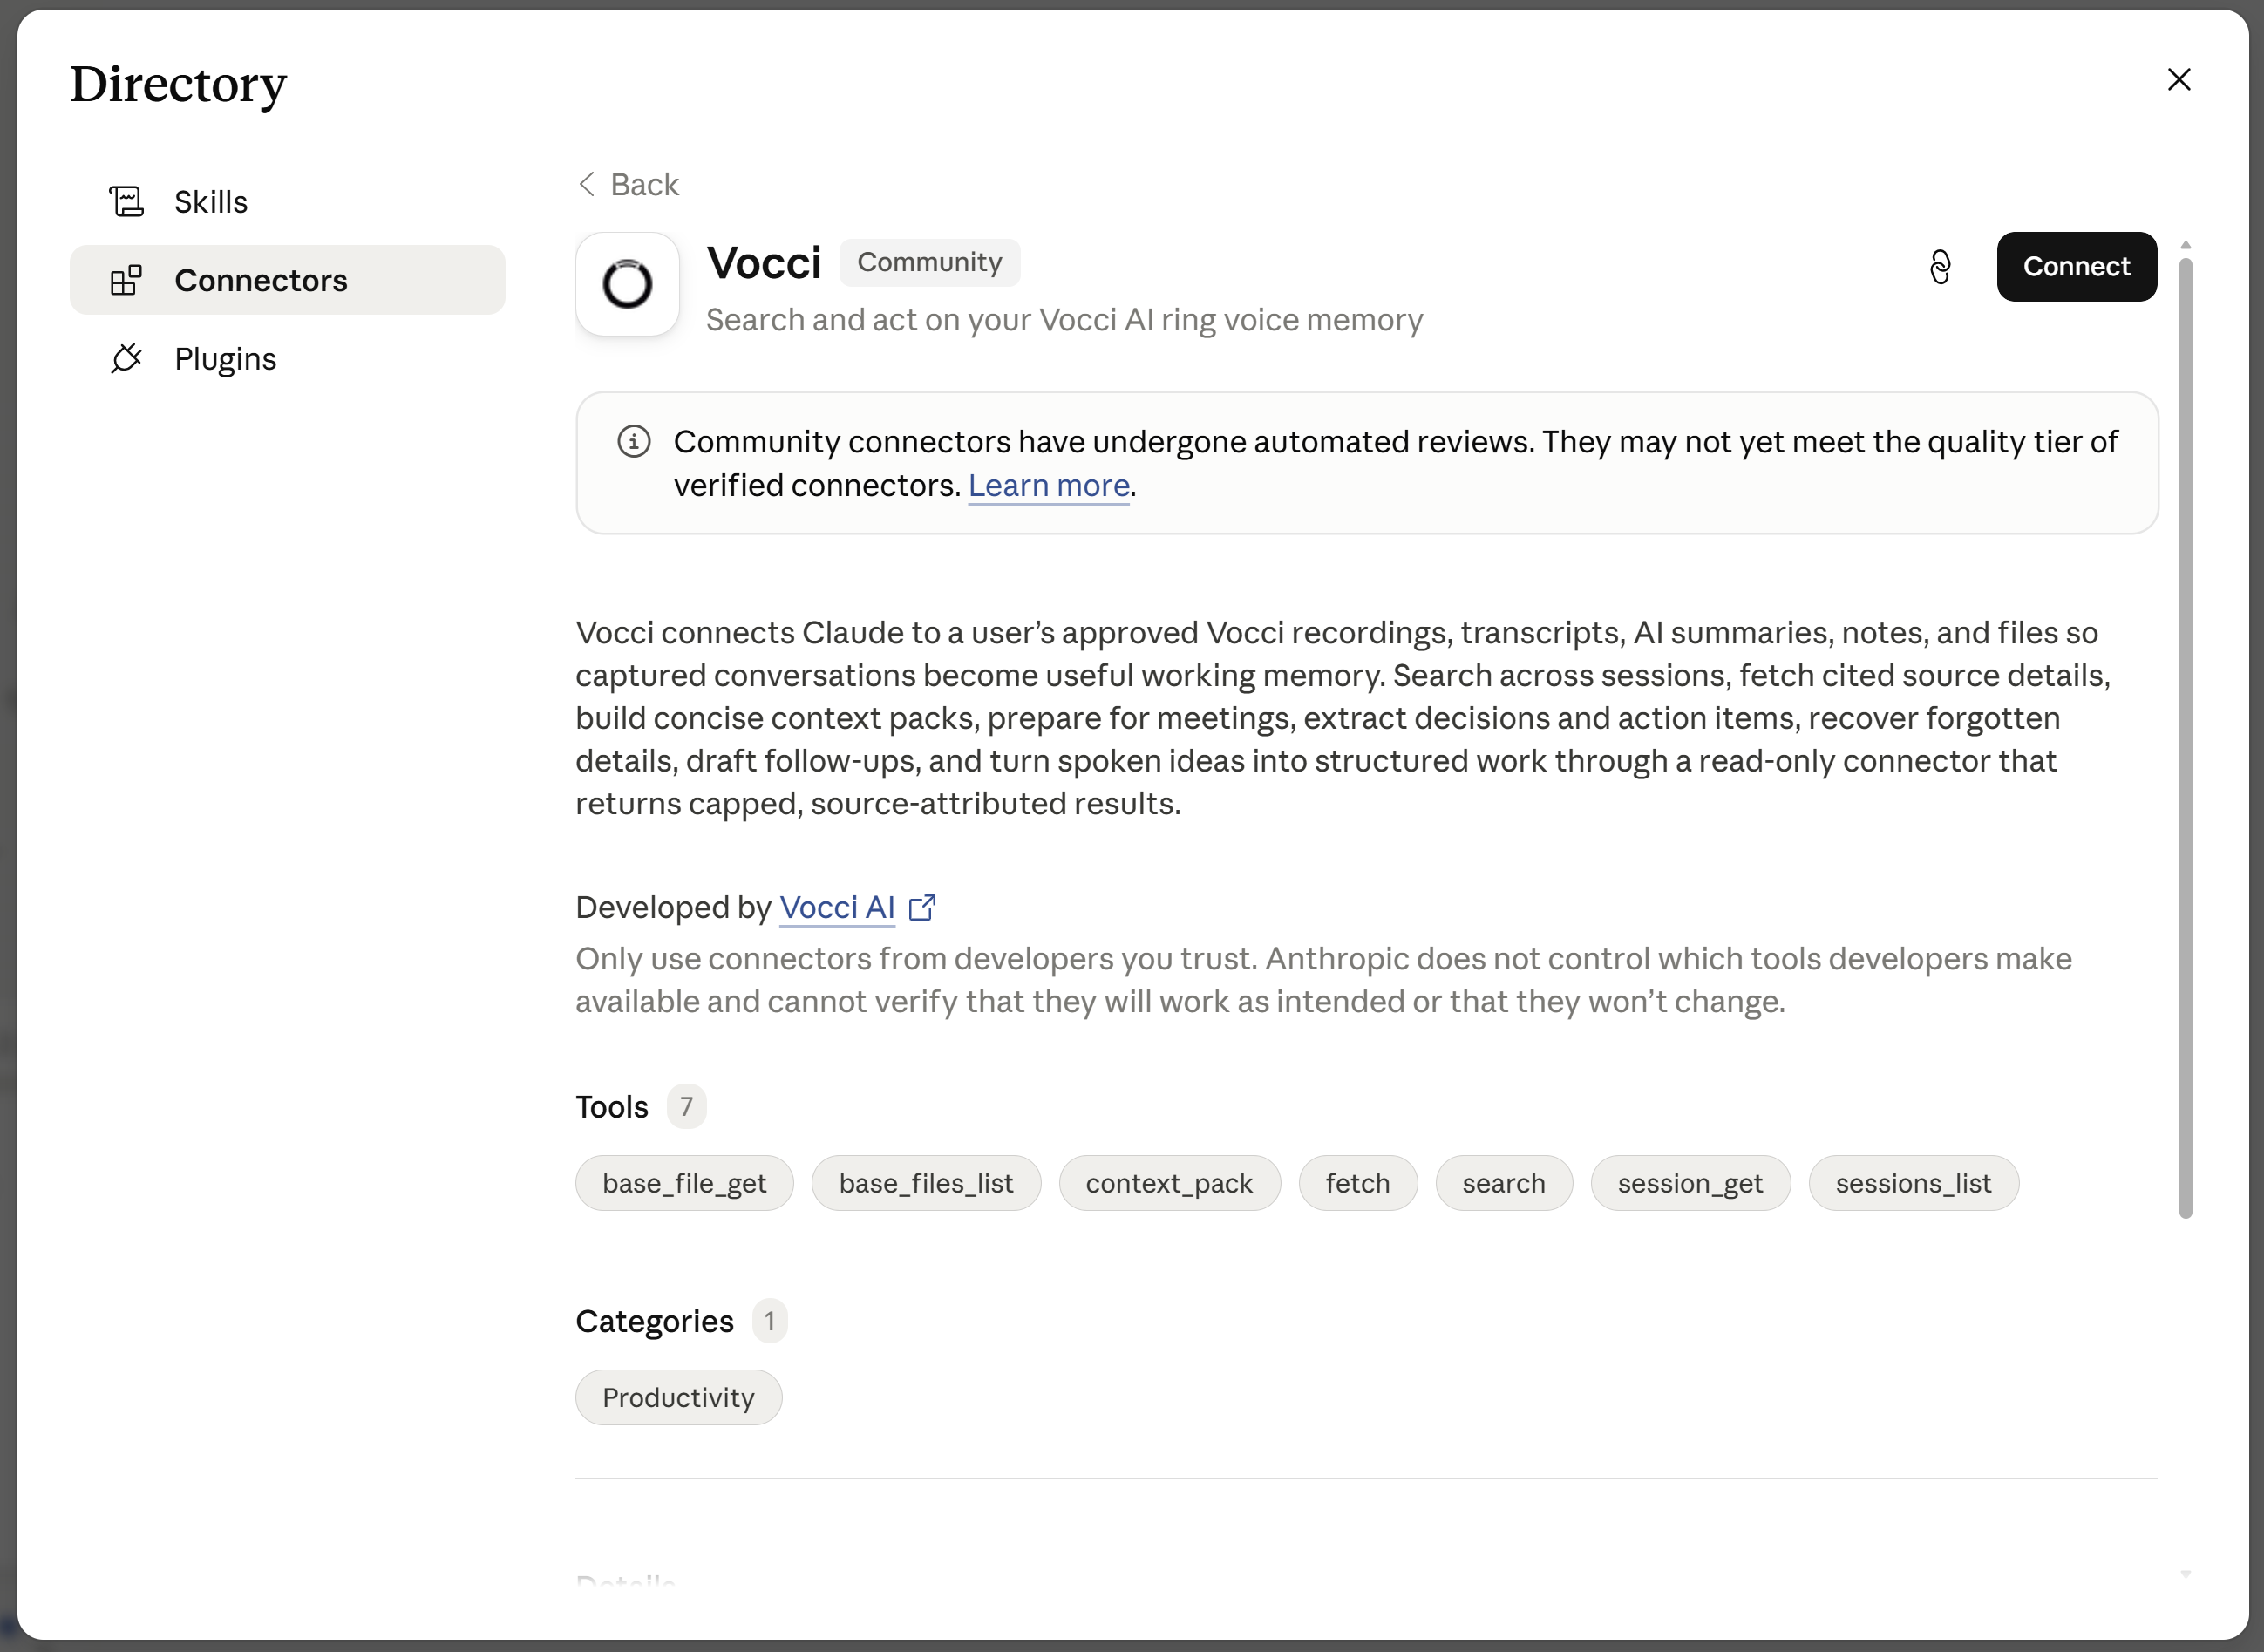Image resolution: width=2264 pixels, height=1652 pixels.
Task: Click the scrollbar down arrow
Action: pyautogui.click(x=2185, y=1574)
